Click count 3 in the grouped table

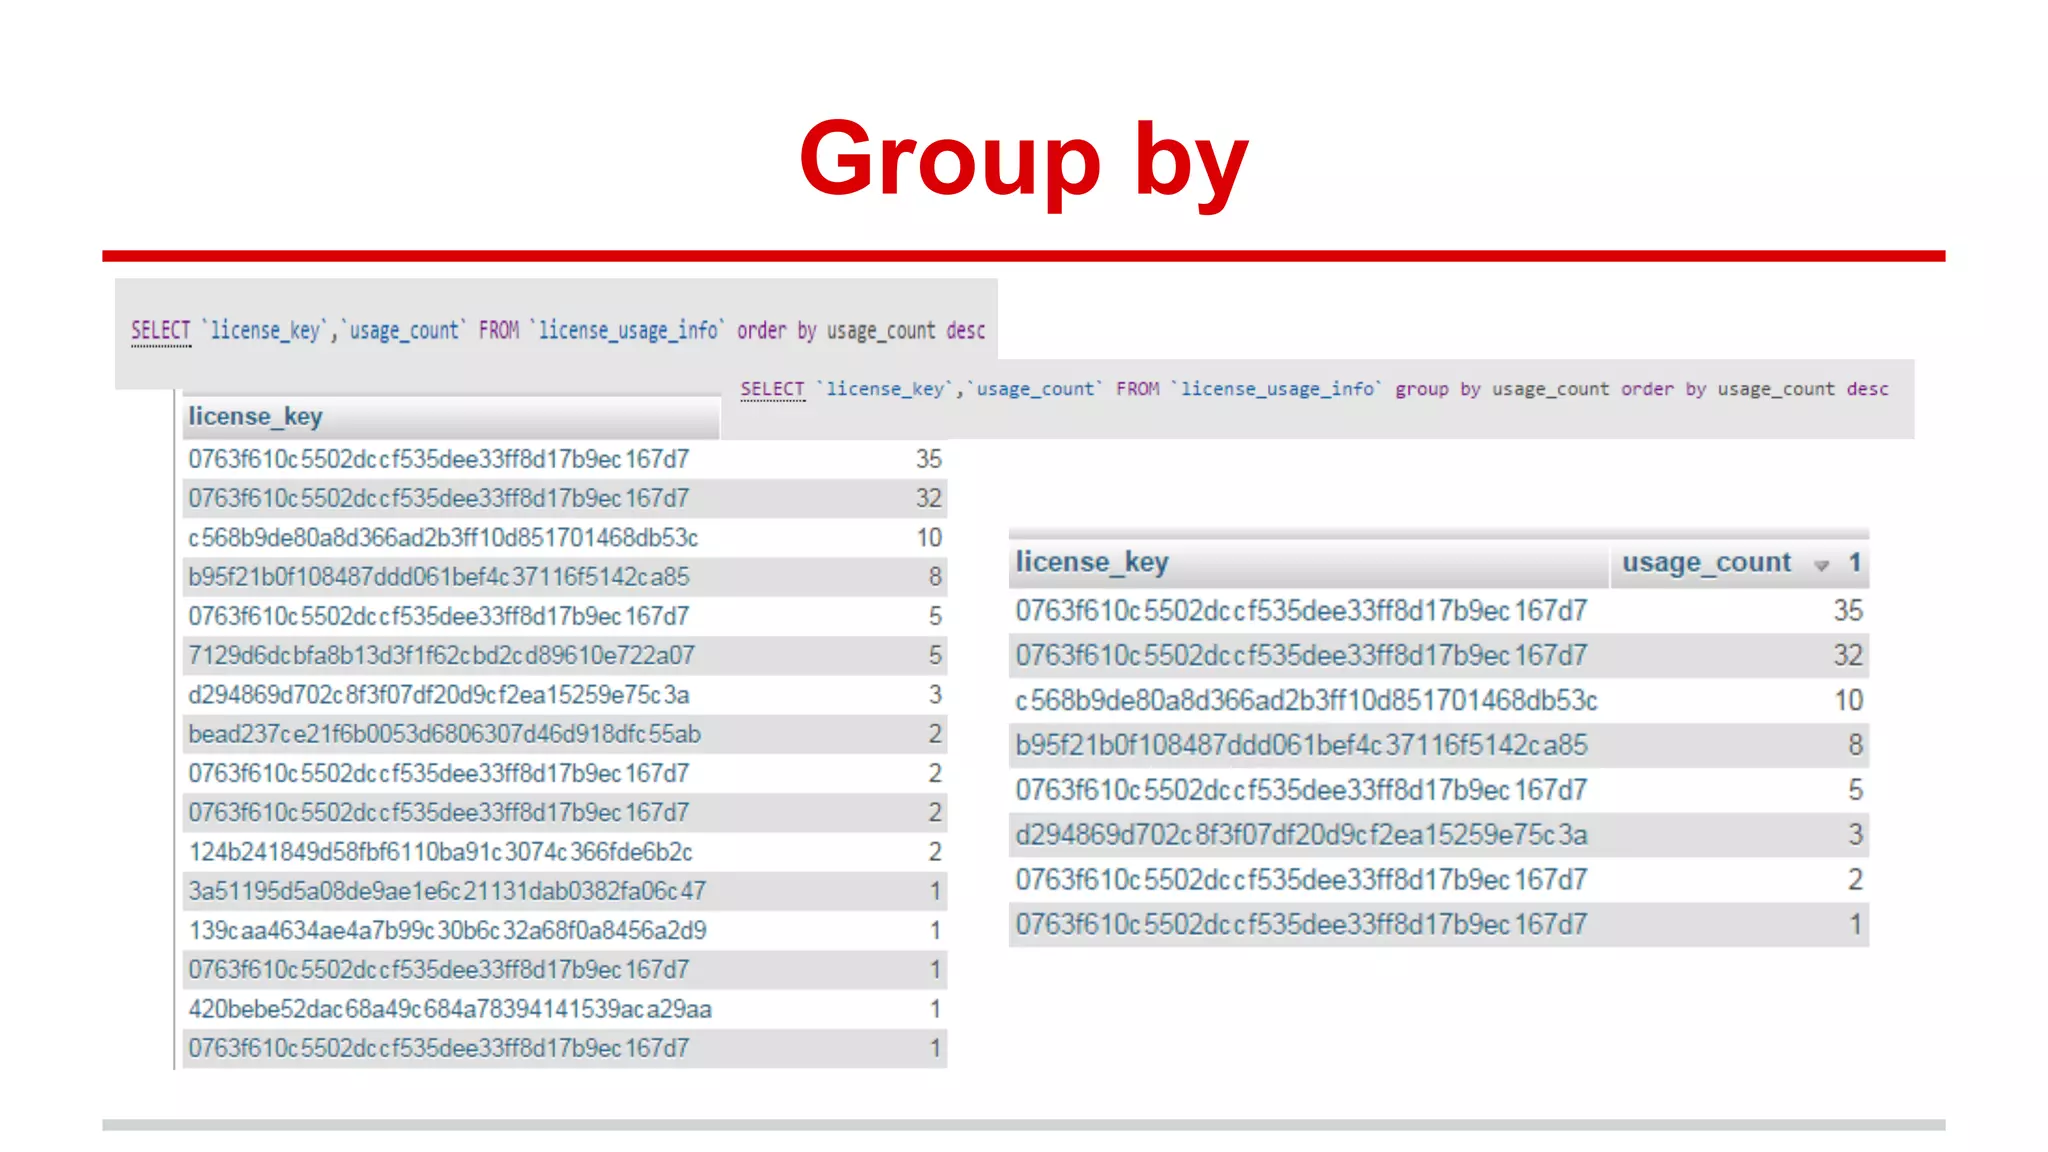pos(1855,835)
